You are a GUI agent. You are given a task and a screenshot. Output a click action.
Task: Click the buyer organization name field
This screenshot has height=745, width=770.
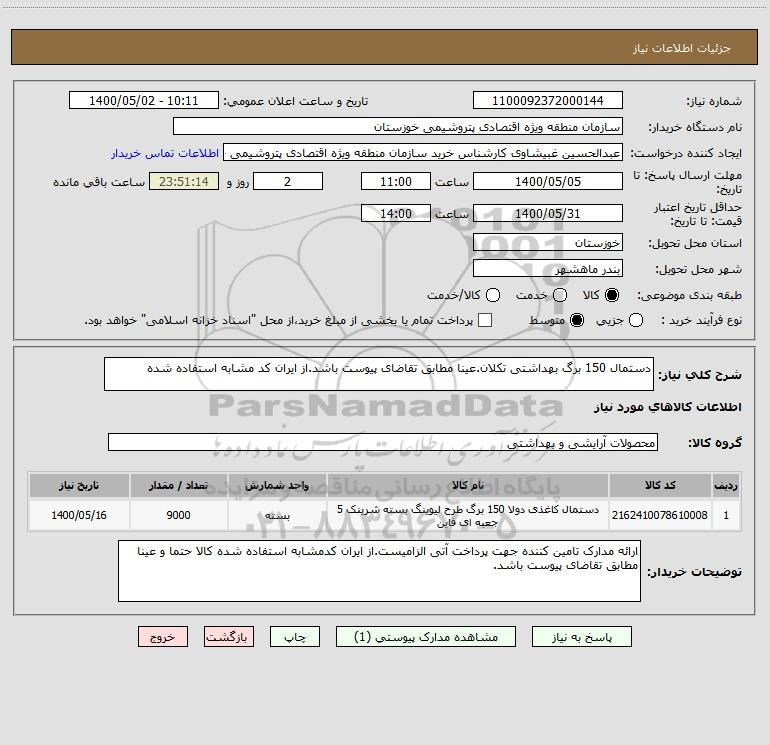click(398, 127)
